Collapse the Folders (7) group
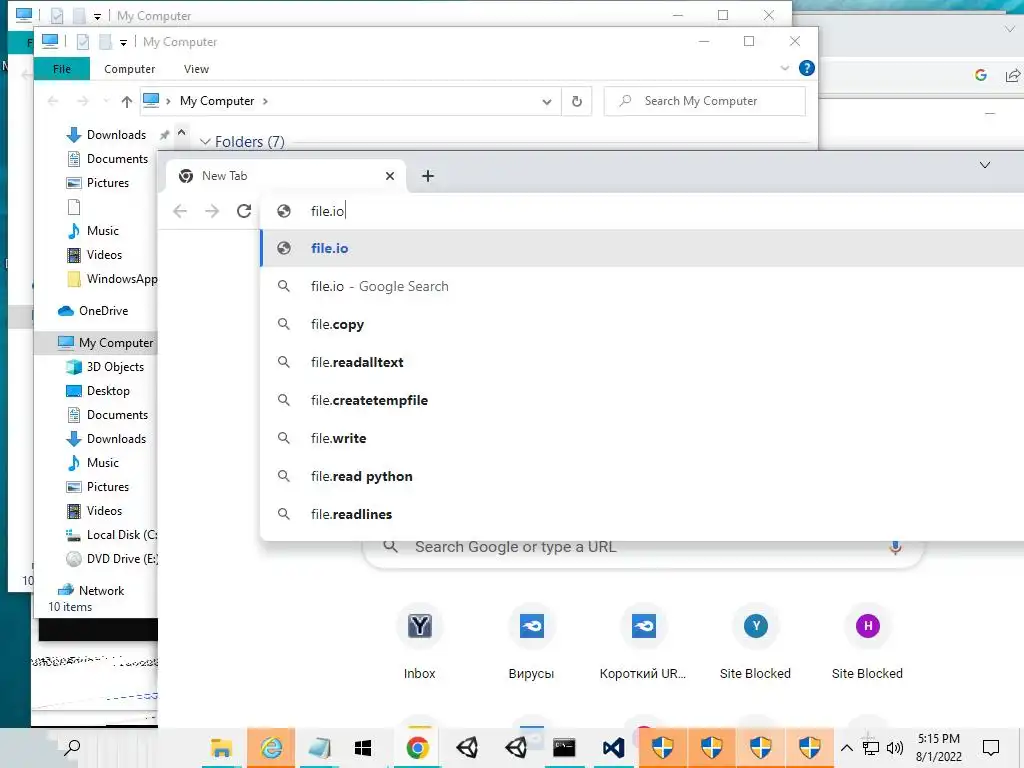The height and width of the screenshot is (768, 1024). tap(205, 142)
